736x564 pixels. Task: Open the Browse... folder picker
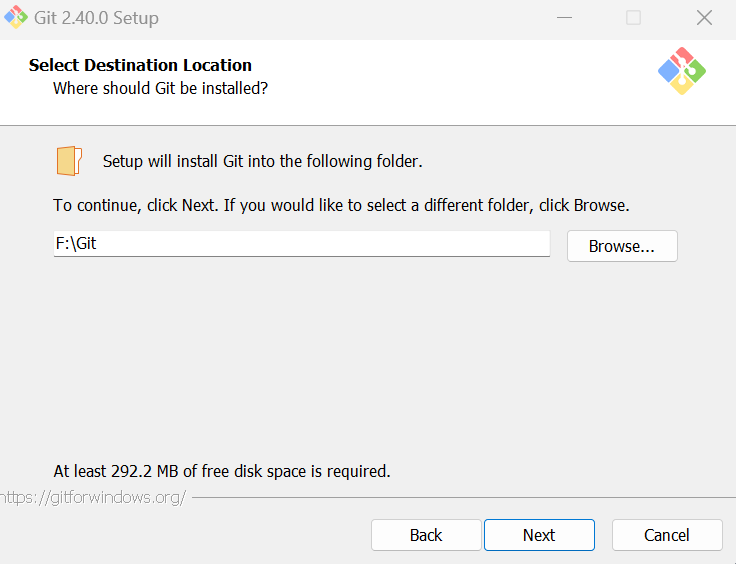622,246
